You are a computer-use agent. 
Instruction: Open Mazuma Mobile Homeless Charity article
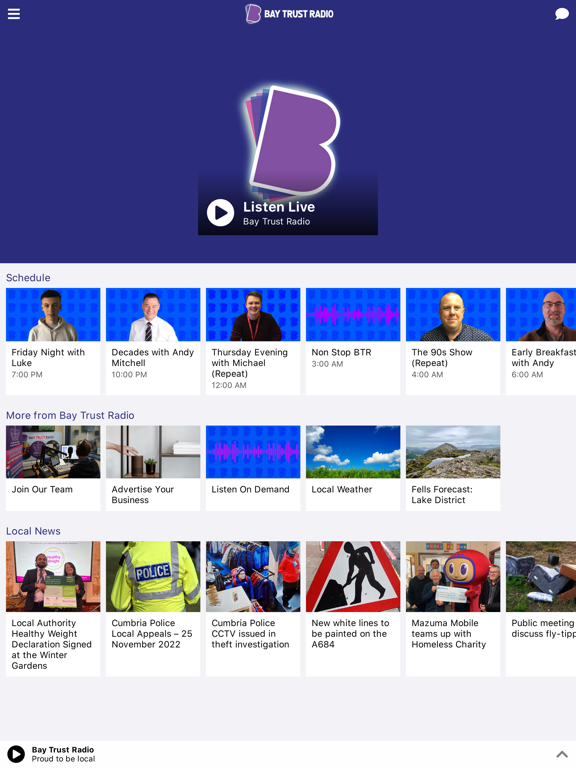click(x=453, y=608)
